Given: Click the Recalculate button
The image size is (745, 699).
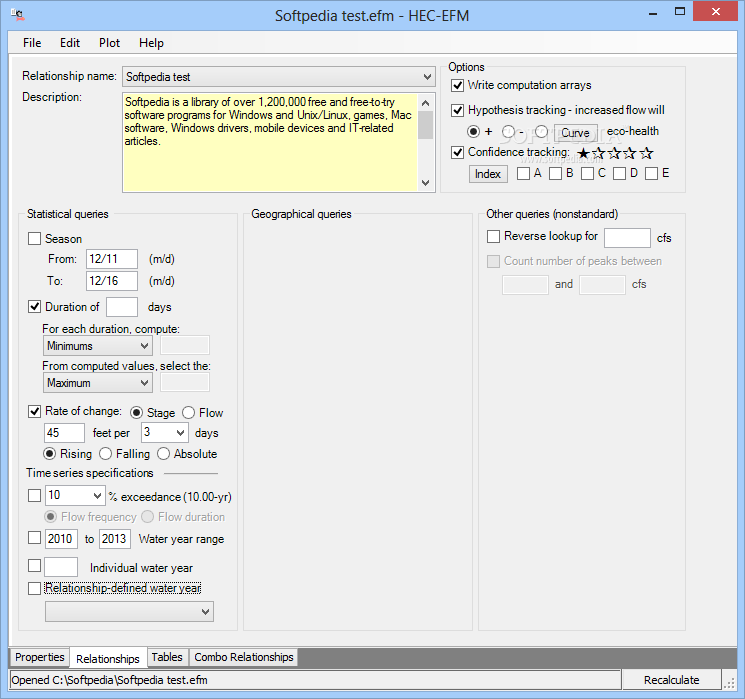Looking at the screenshot, I should [x=671, y=680].
